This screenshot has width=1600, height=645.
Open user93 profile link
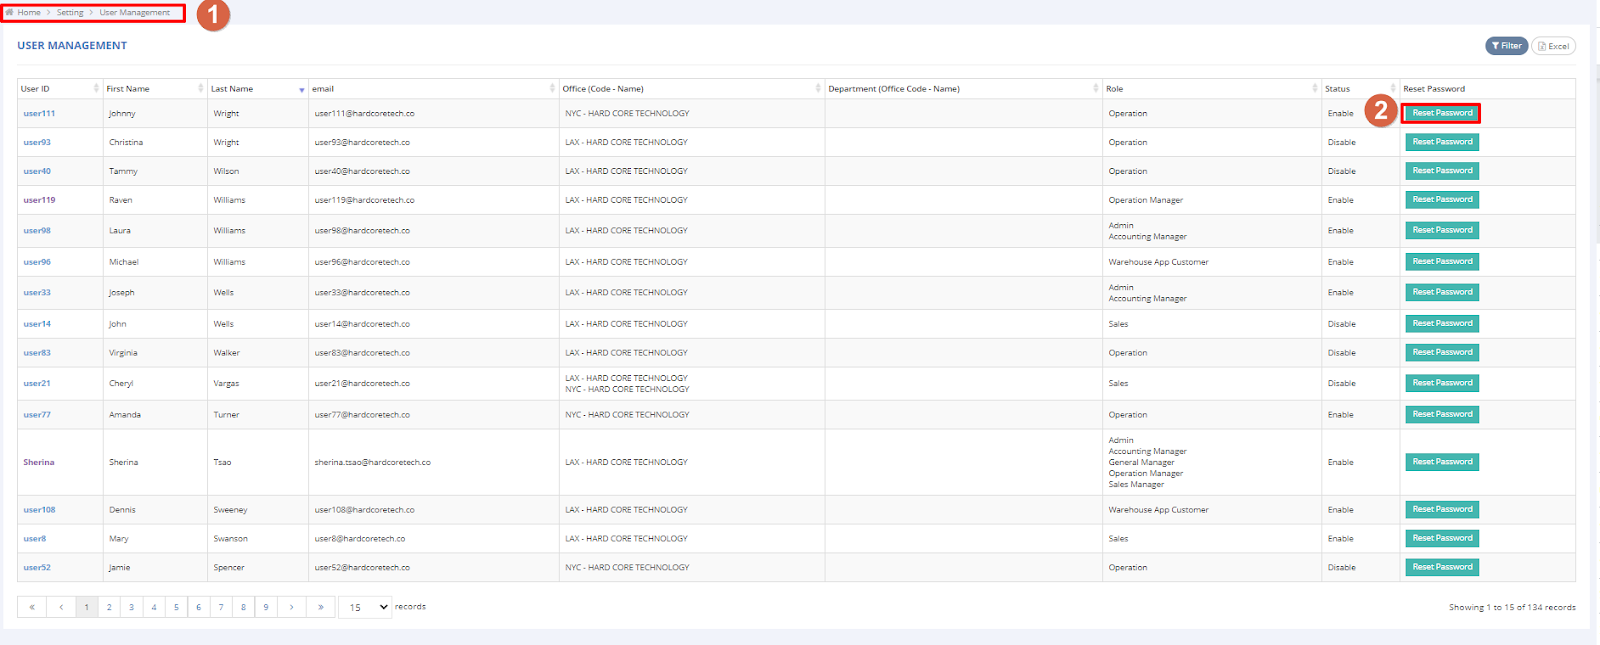pos(37,142)
